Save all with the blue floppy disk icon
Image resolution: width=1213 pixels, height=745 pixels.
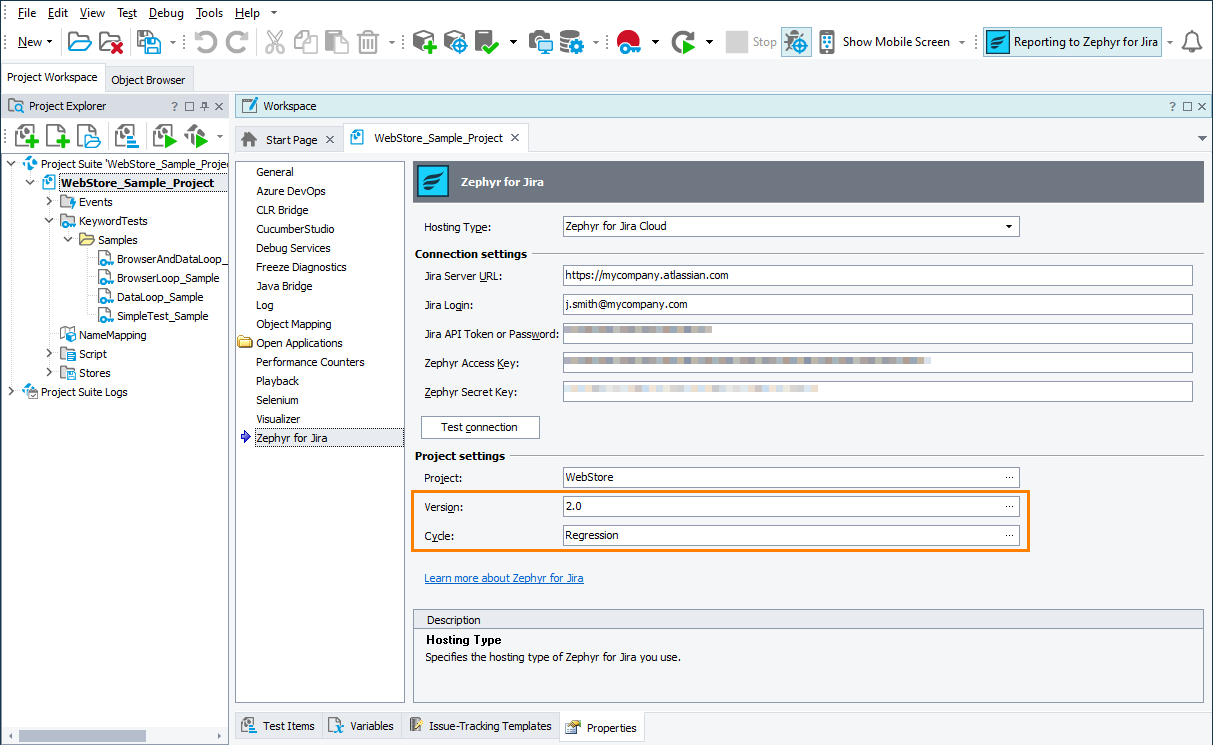tap(149, 42)
